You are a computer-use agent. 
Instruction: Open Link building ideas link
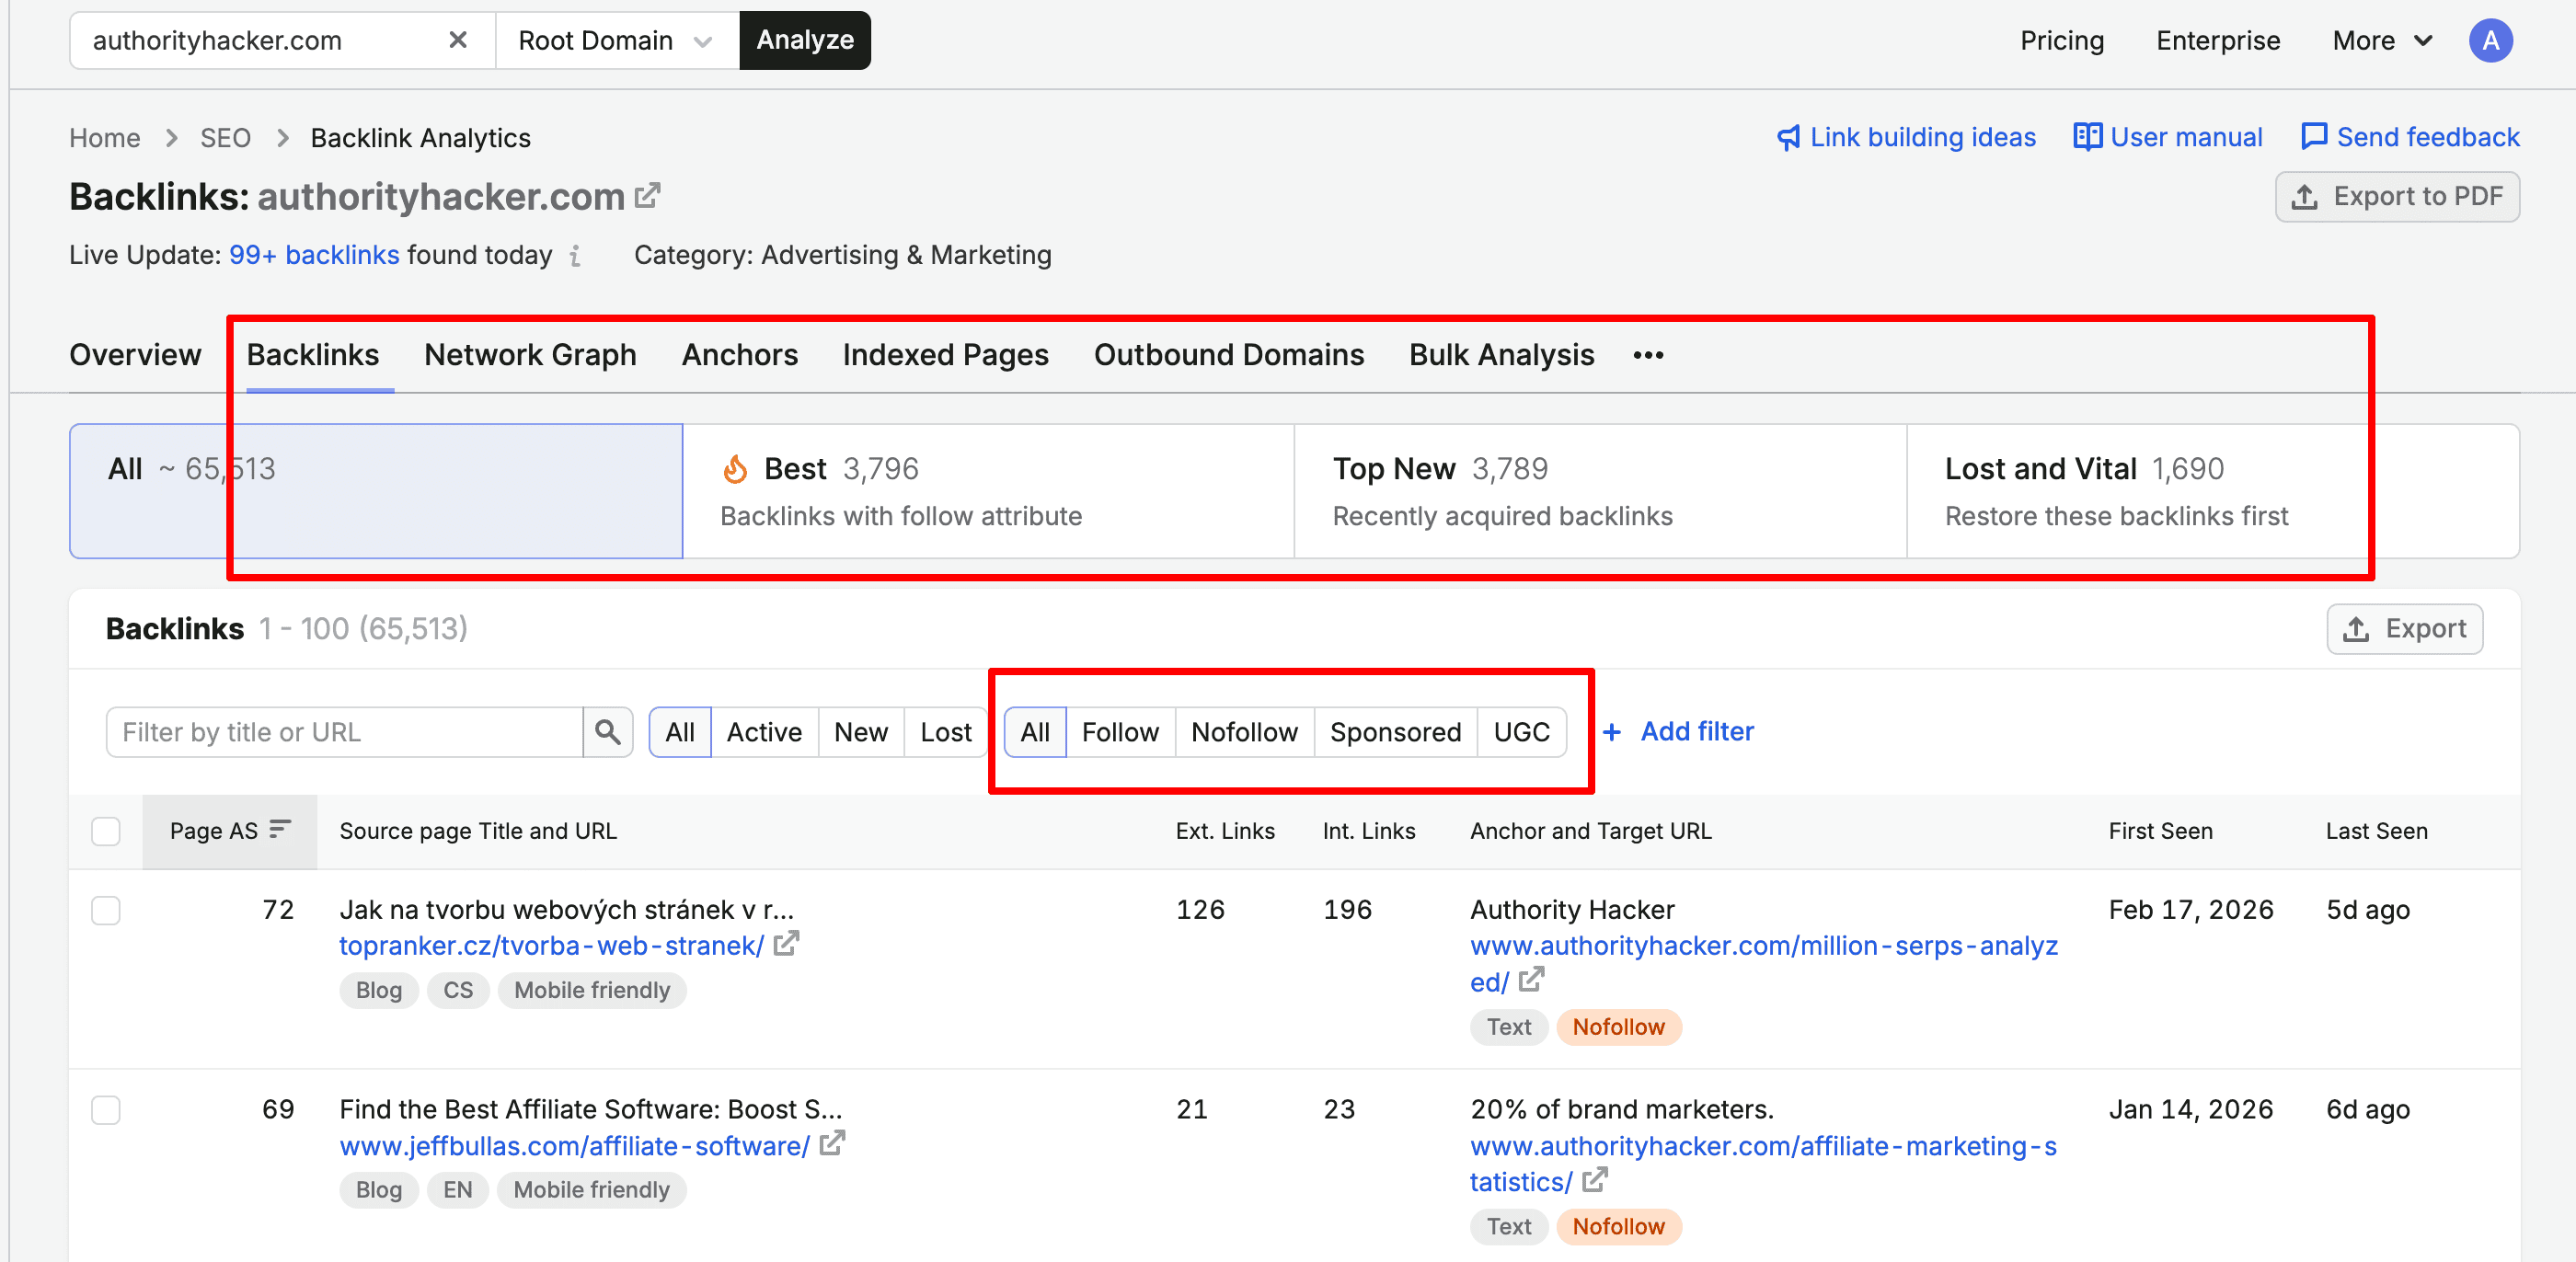pos(1907,137)
